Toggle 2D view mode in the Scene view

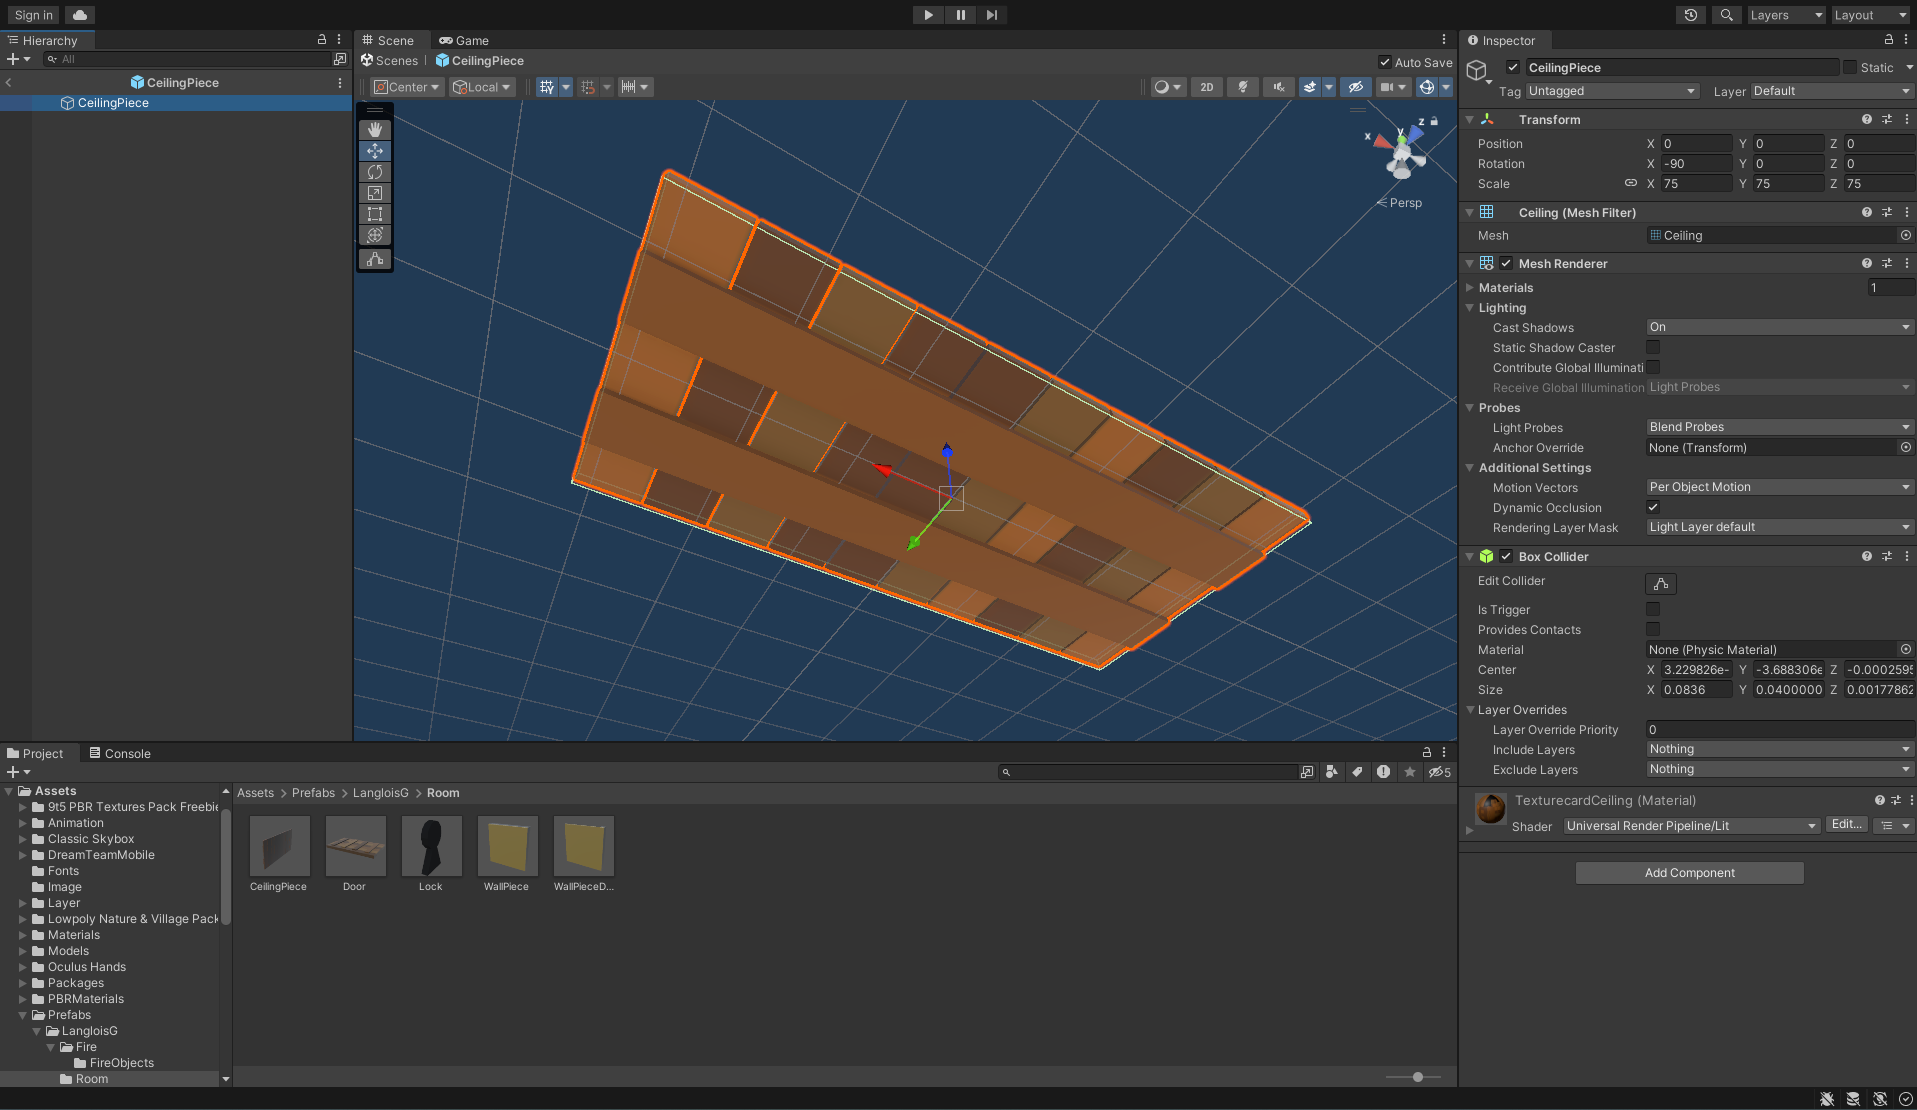click(x=1206, y=87)
